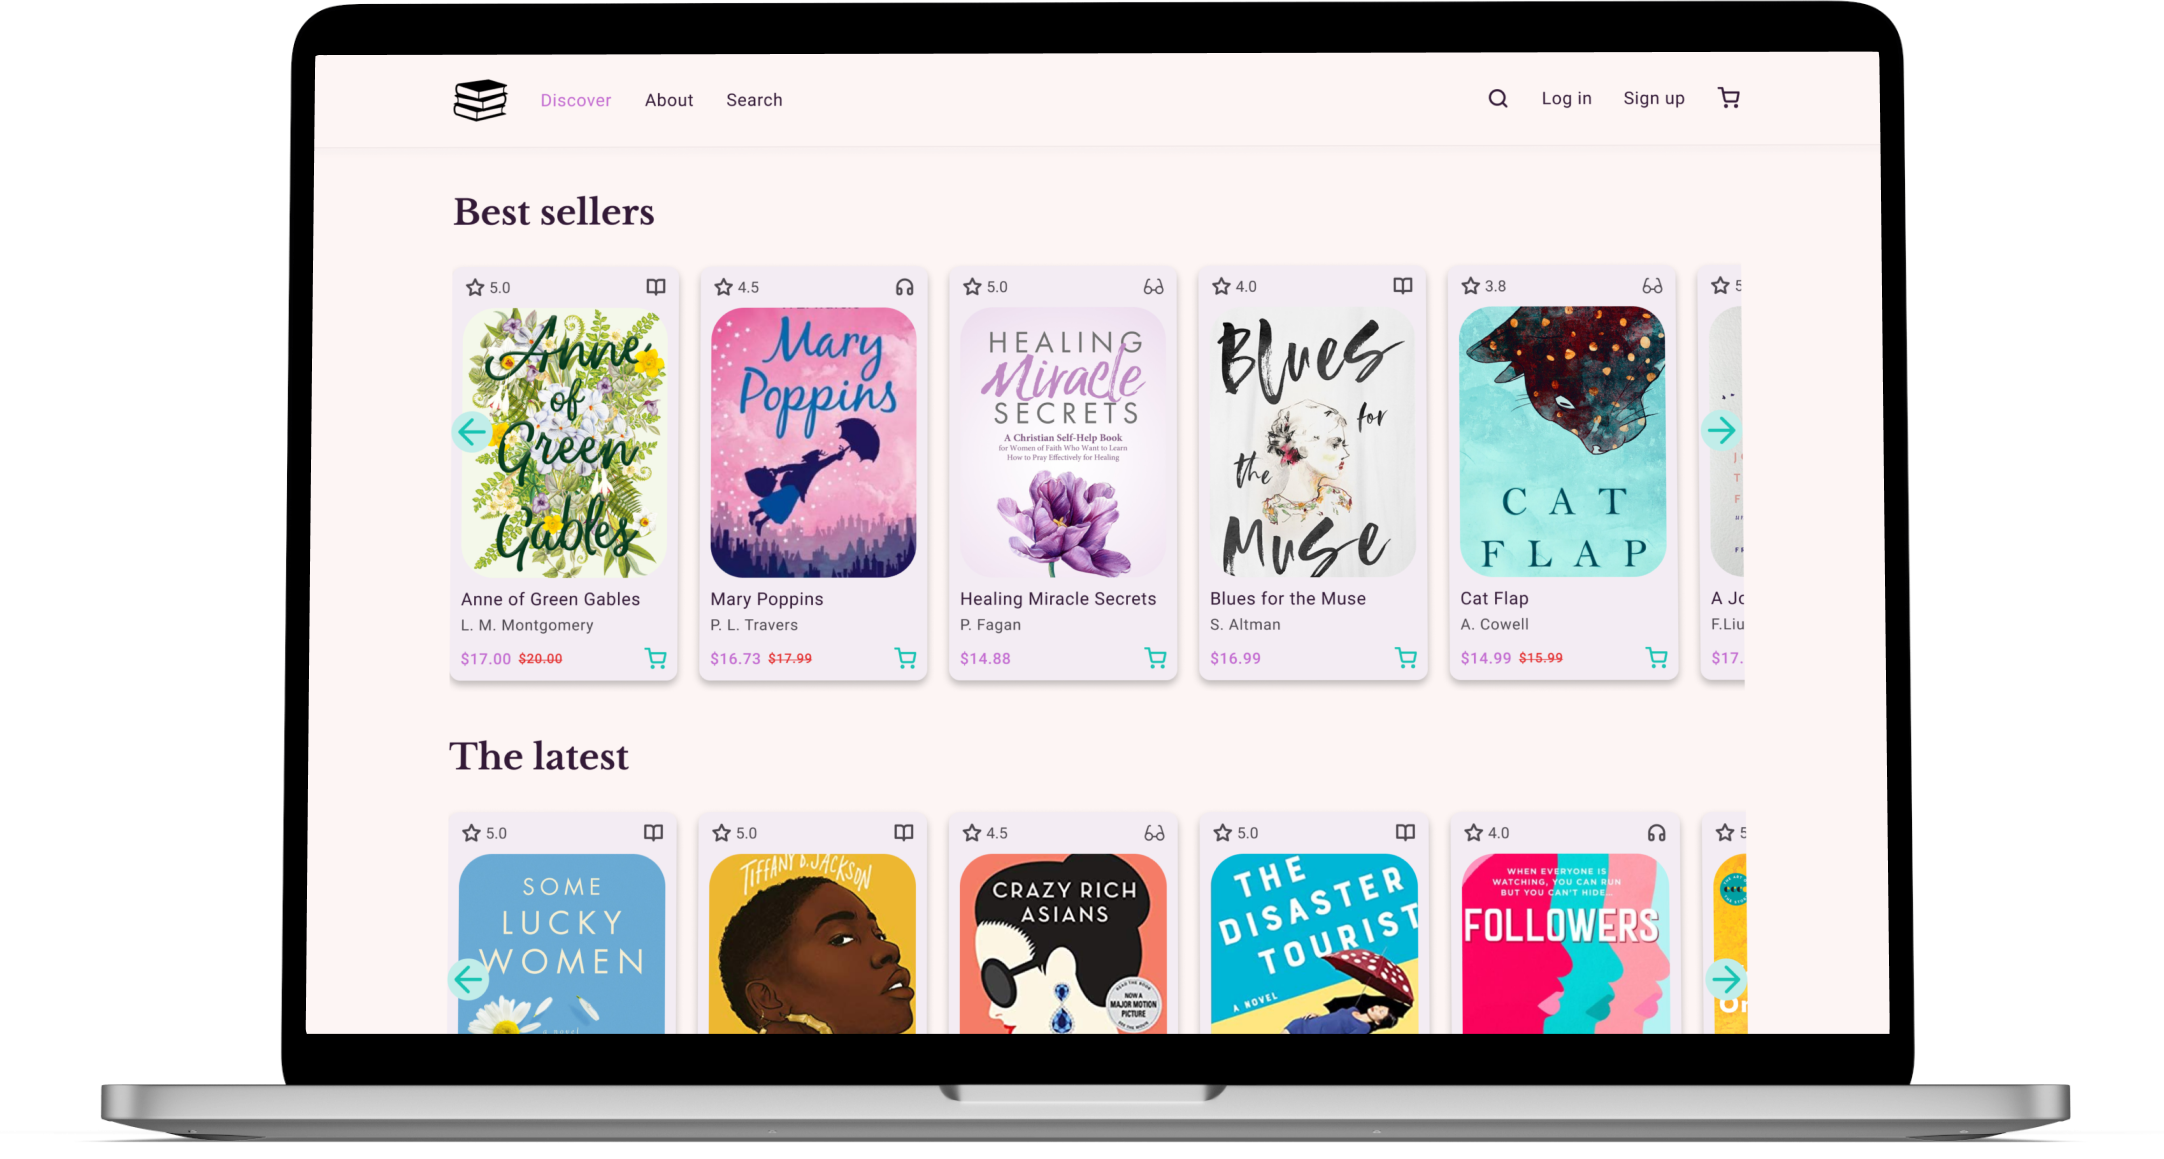Click the Log in link
This screenshot has height=1159, width=2164.
pos(1566,98)
